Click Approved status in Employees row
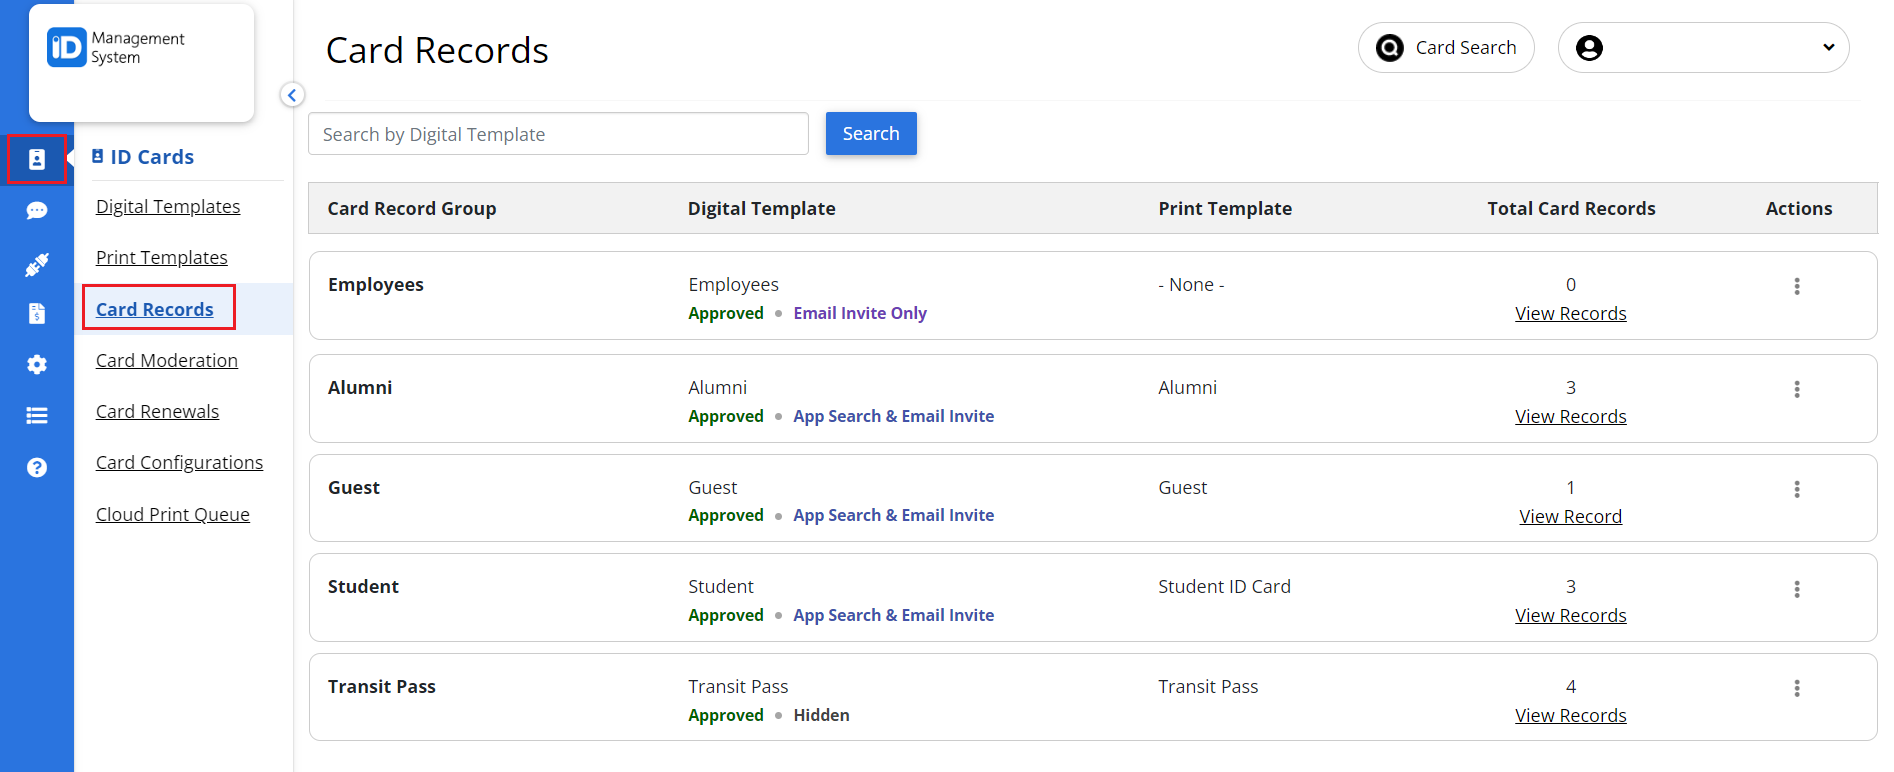The height and width of the screenshot is (772, 1894). [726, 314]
